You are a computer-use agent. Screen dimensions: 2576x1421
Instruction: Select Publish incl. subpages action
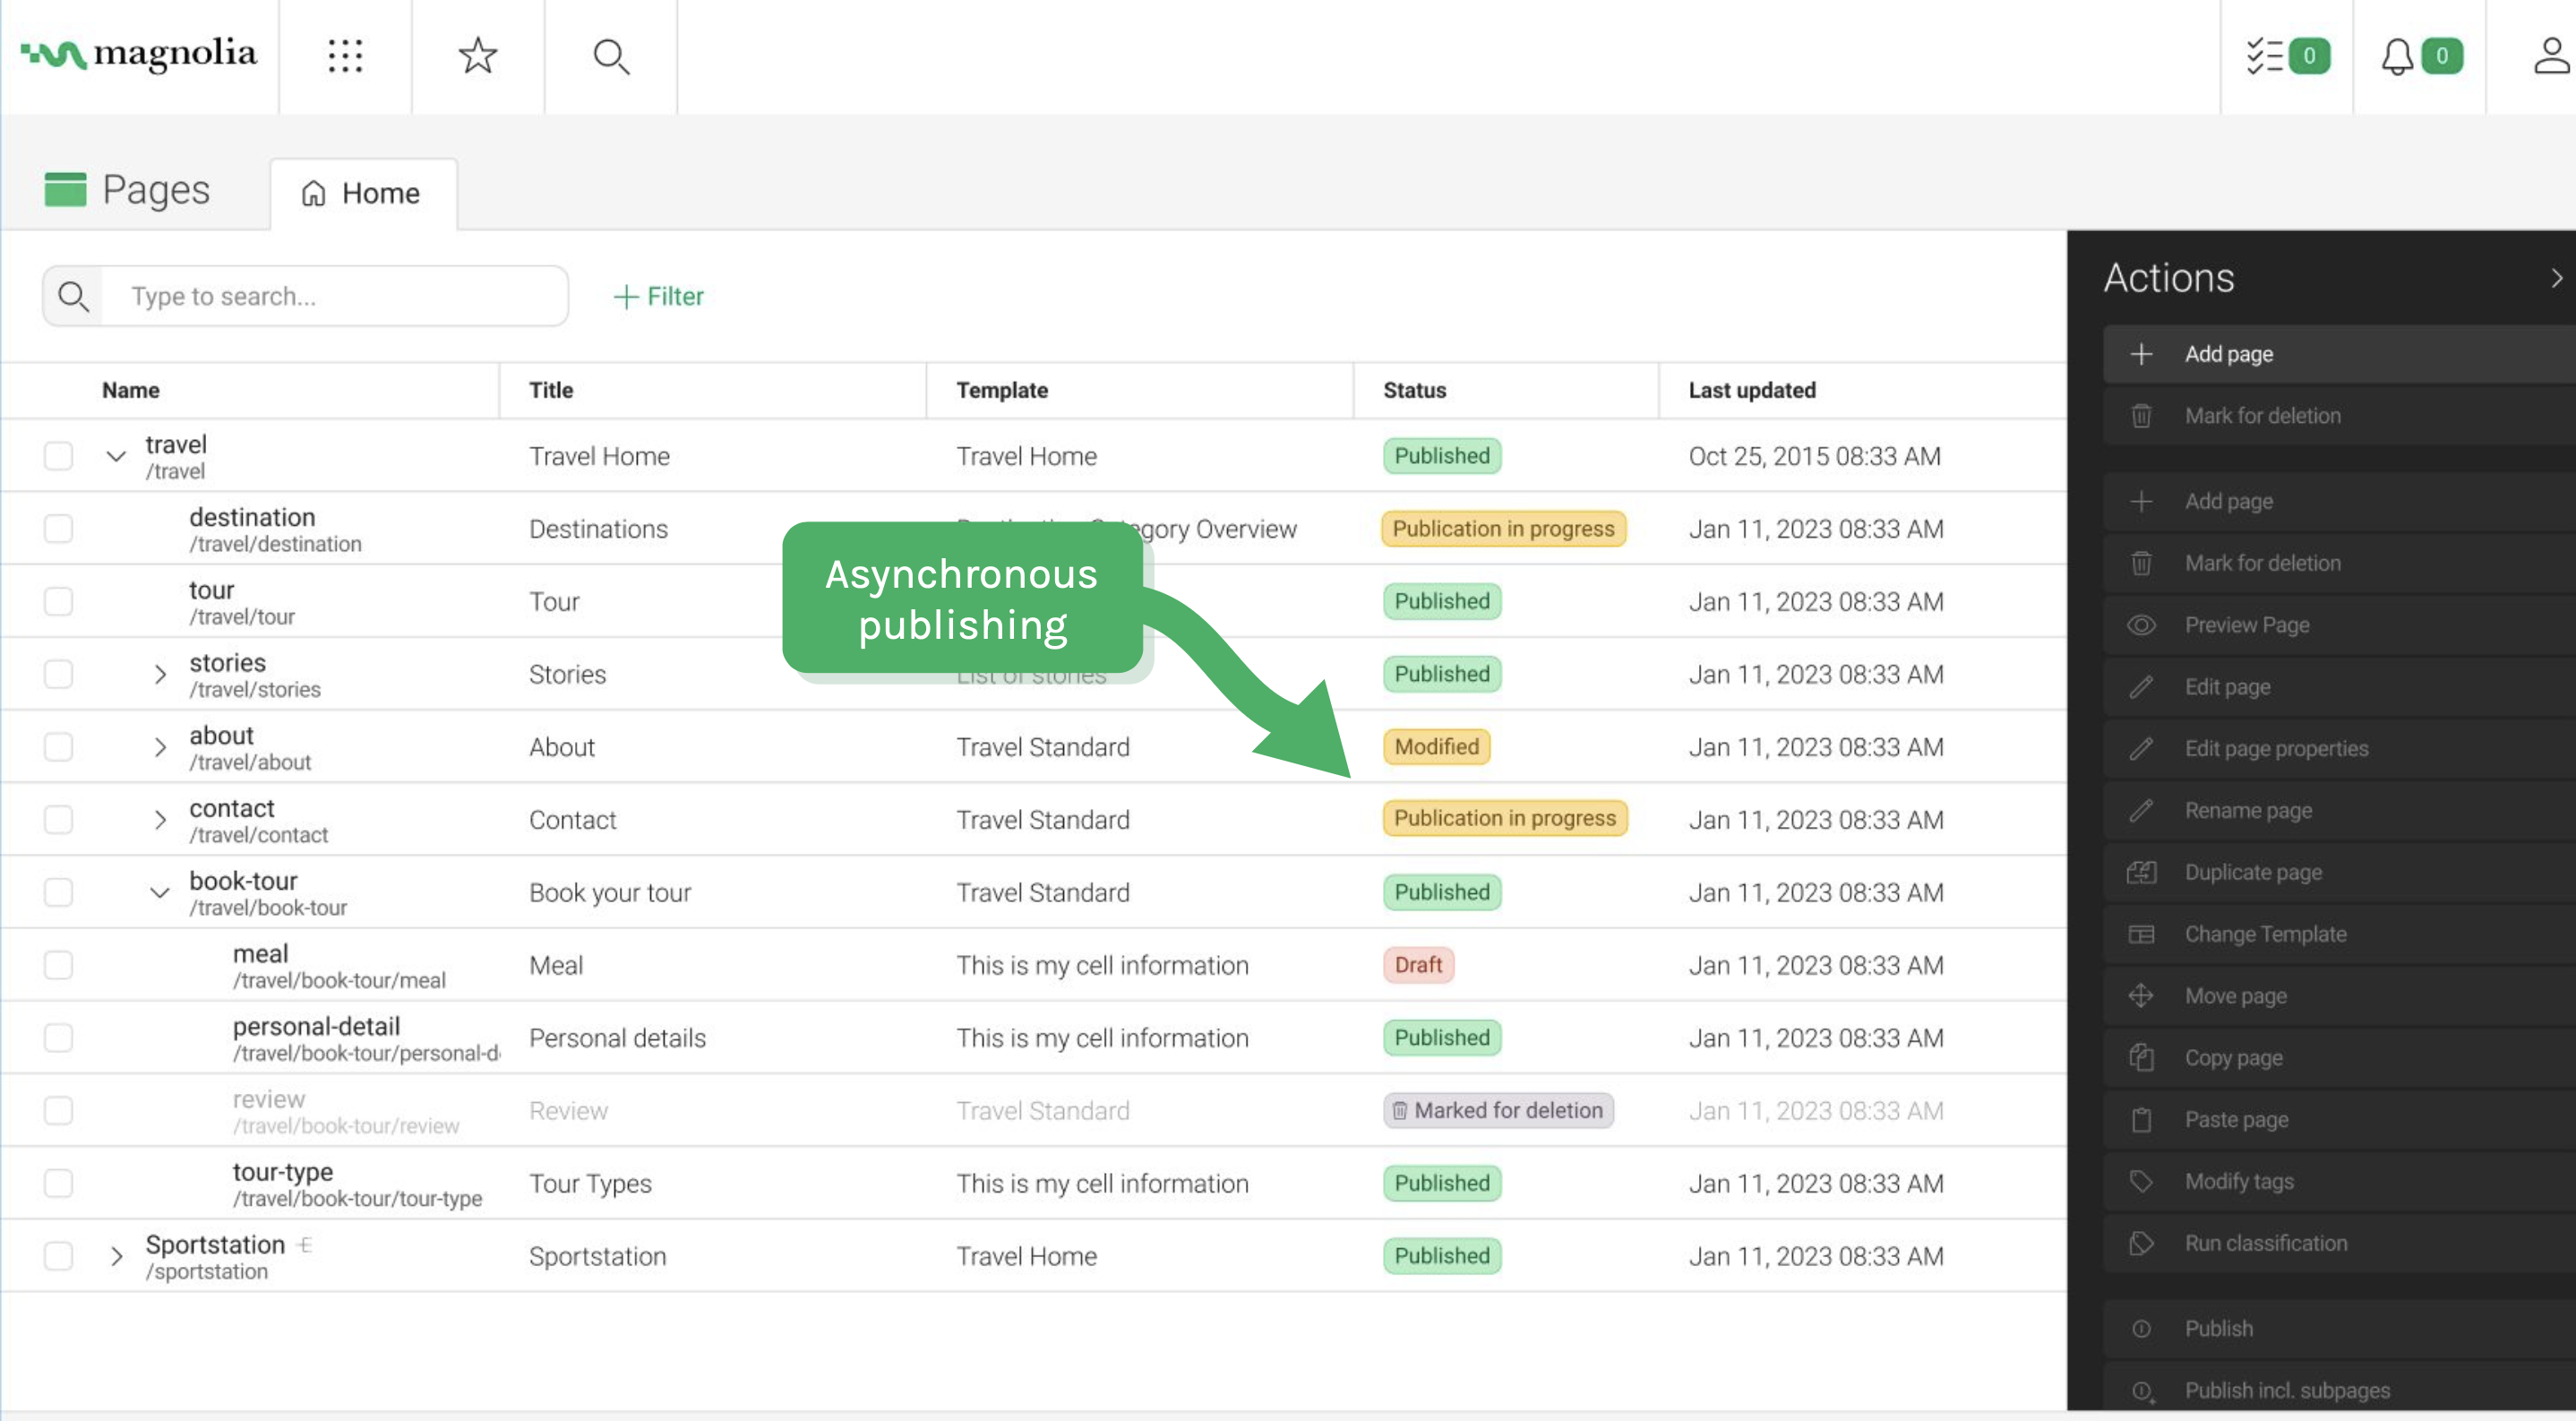pos(2286,1390)
